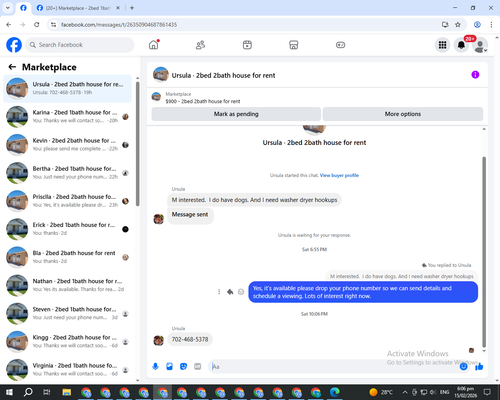This screenshot has height=400, width=500.
Task: Go to the Home feed icon
Action: (154, 45)
